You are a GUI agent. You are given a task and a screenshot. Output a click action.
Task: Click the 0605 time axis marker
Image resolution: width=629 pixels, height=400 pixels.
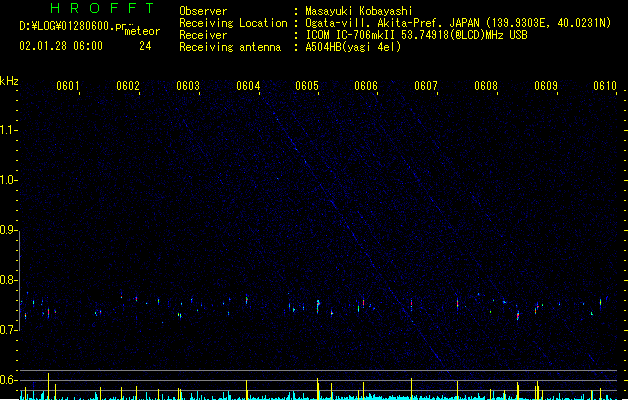pyautogui.click(x=307, y=85)
